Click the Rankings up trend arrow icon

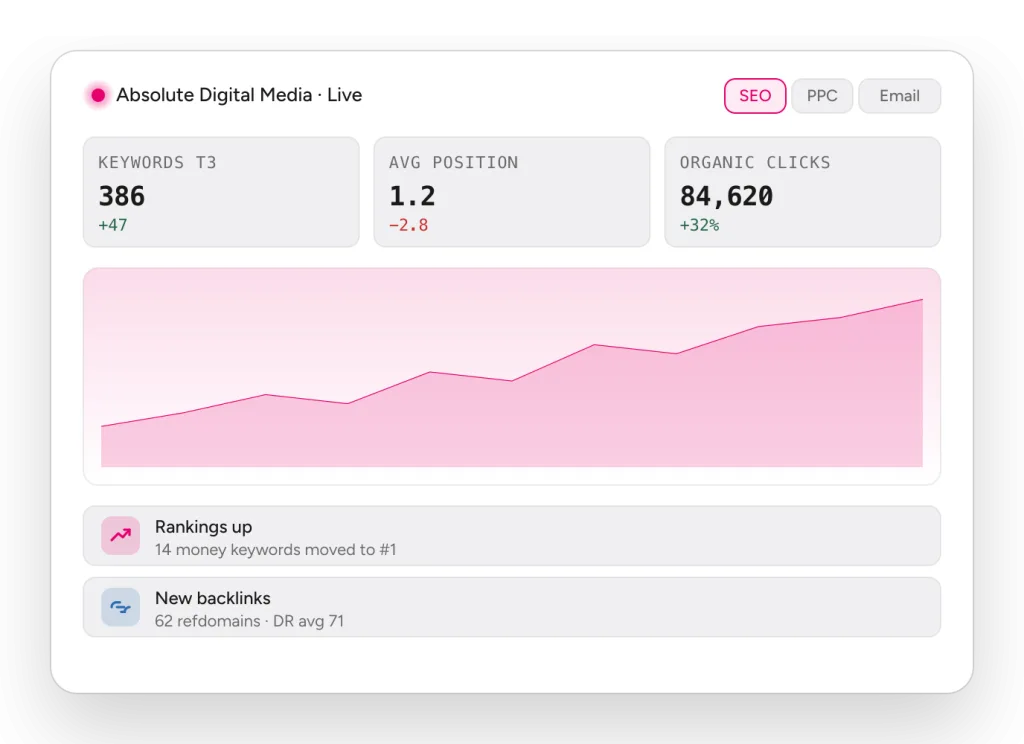121,536
